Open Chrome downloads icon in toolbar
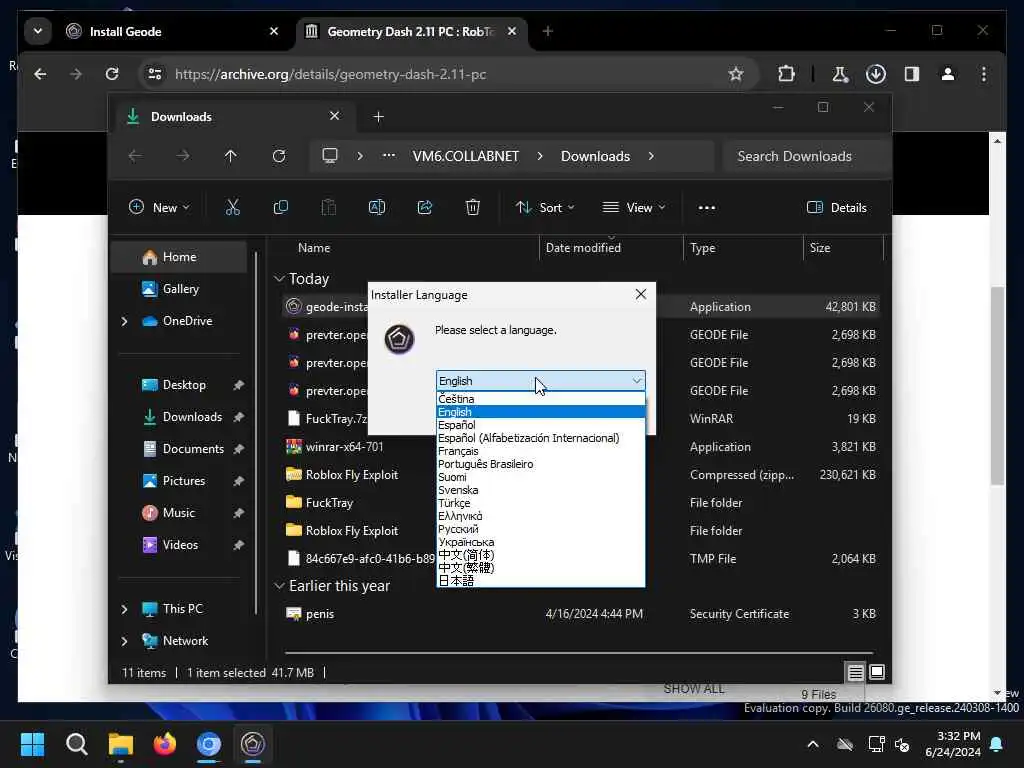 click(876, 74)
